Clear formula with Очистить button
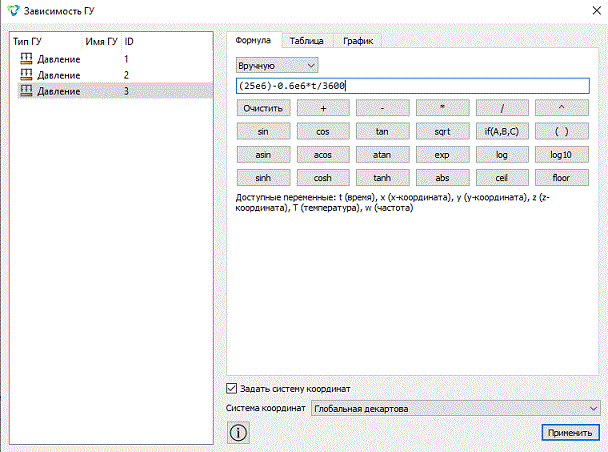The height and width of the screenshot is (452, 608). click(263, 108)
